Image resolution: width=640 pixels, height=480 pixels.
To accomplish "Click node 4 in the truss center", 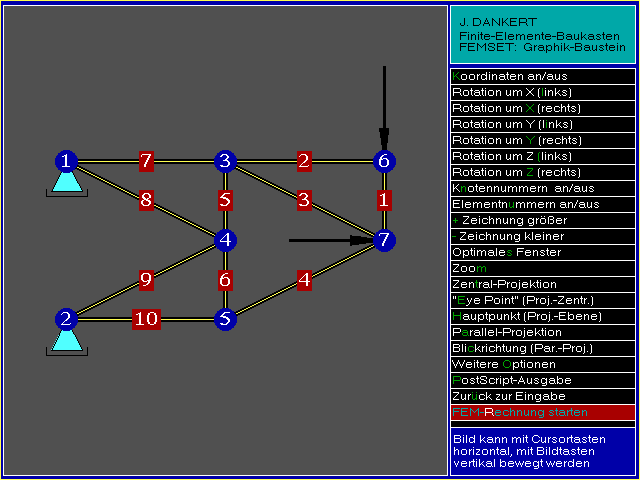I will point(225,240).
